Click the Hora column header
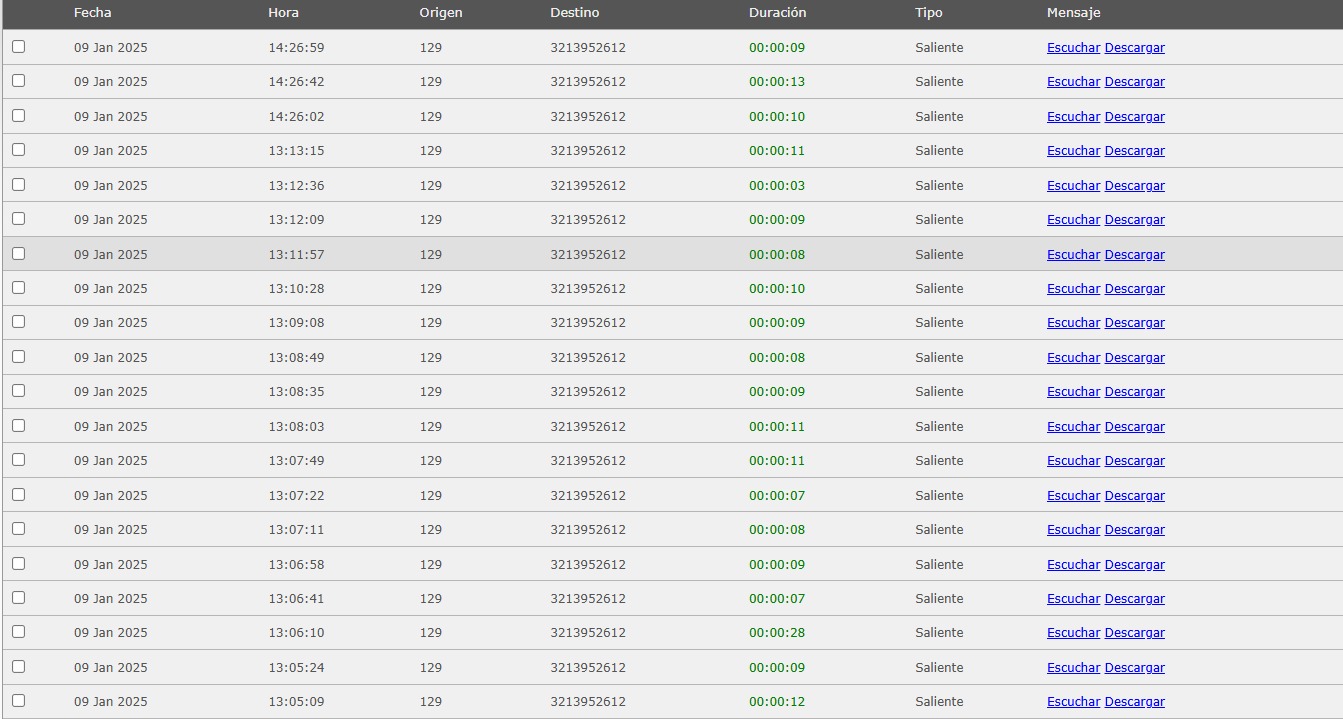Screen dimensions: 1343x719 [283, 13]
